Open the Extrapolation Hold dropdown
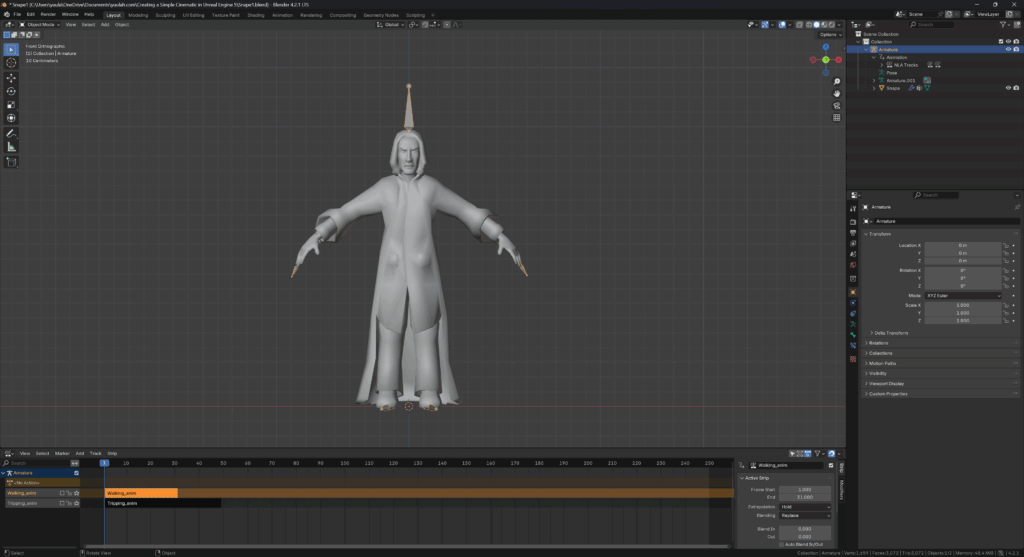 [x=806, y=507]
